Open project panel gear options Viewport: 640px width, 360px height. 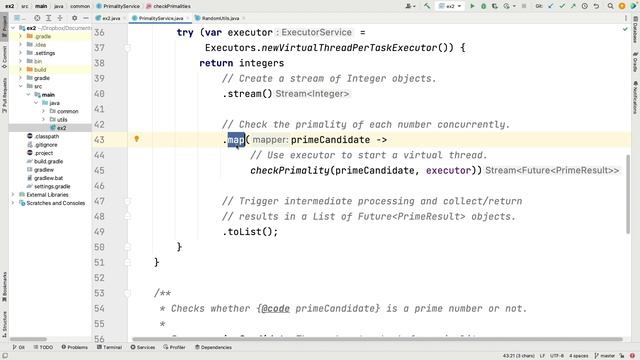coord(74,18)
